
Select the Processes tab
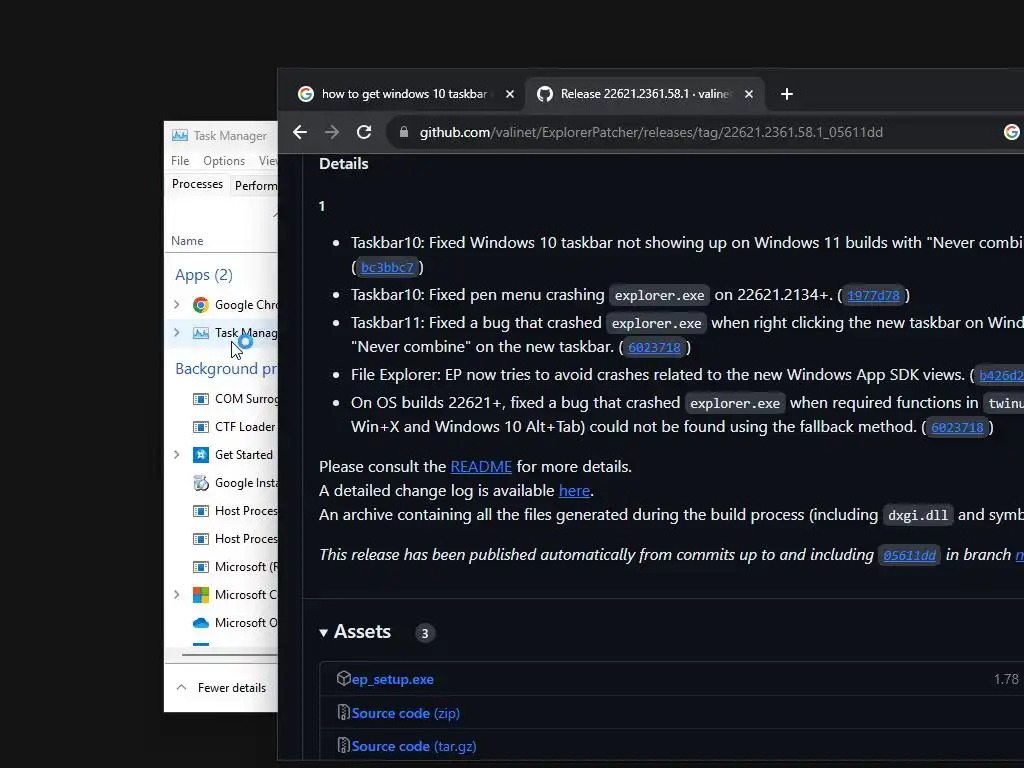[x=197, y=184]
